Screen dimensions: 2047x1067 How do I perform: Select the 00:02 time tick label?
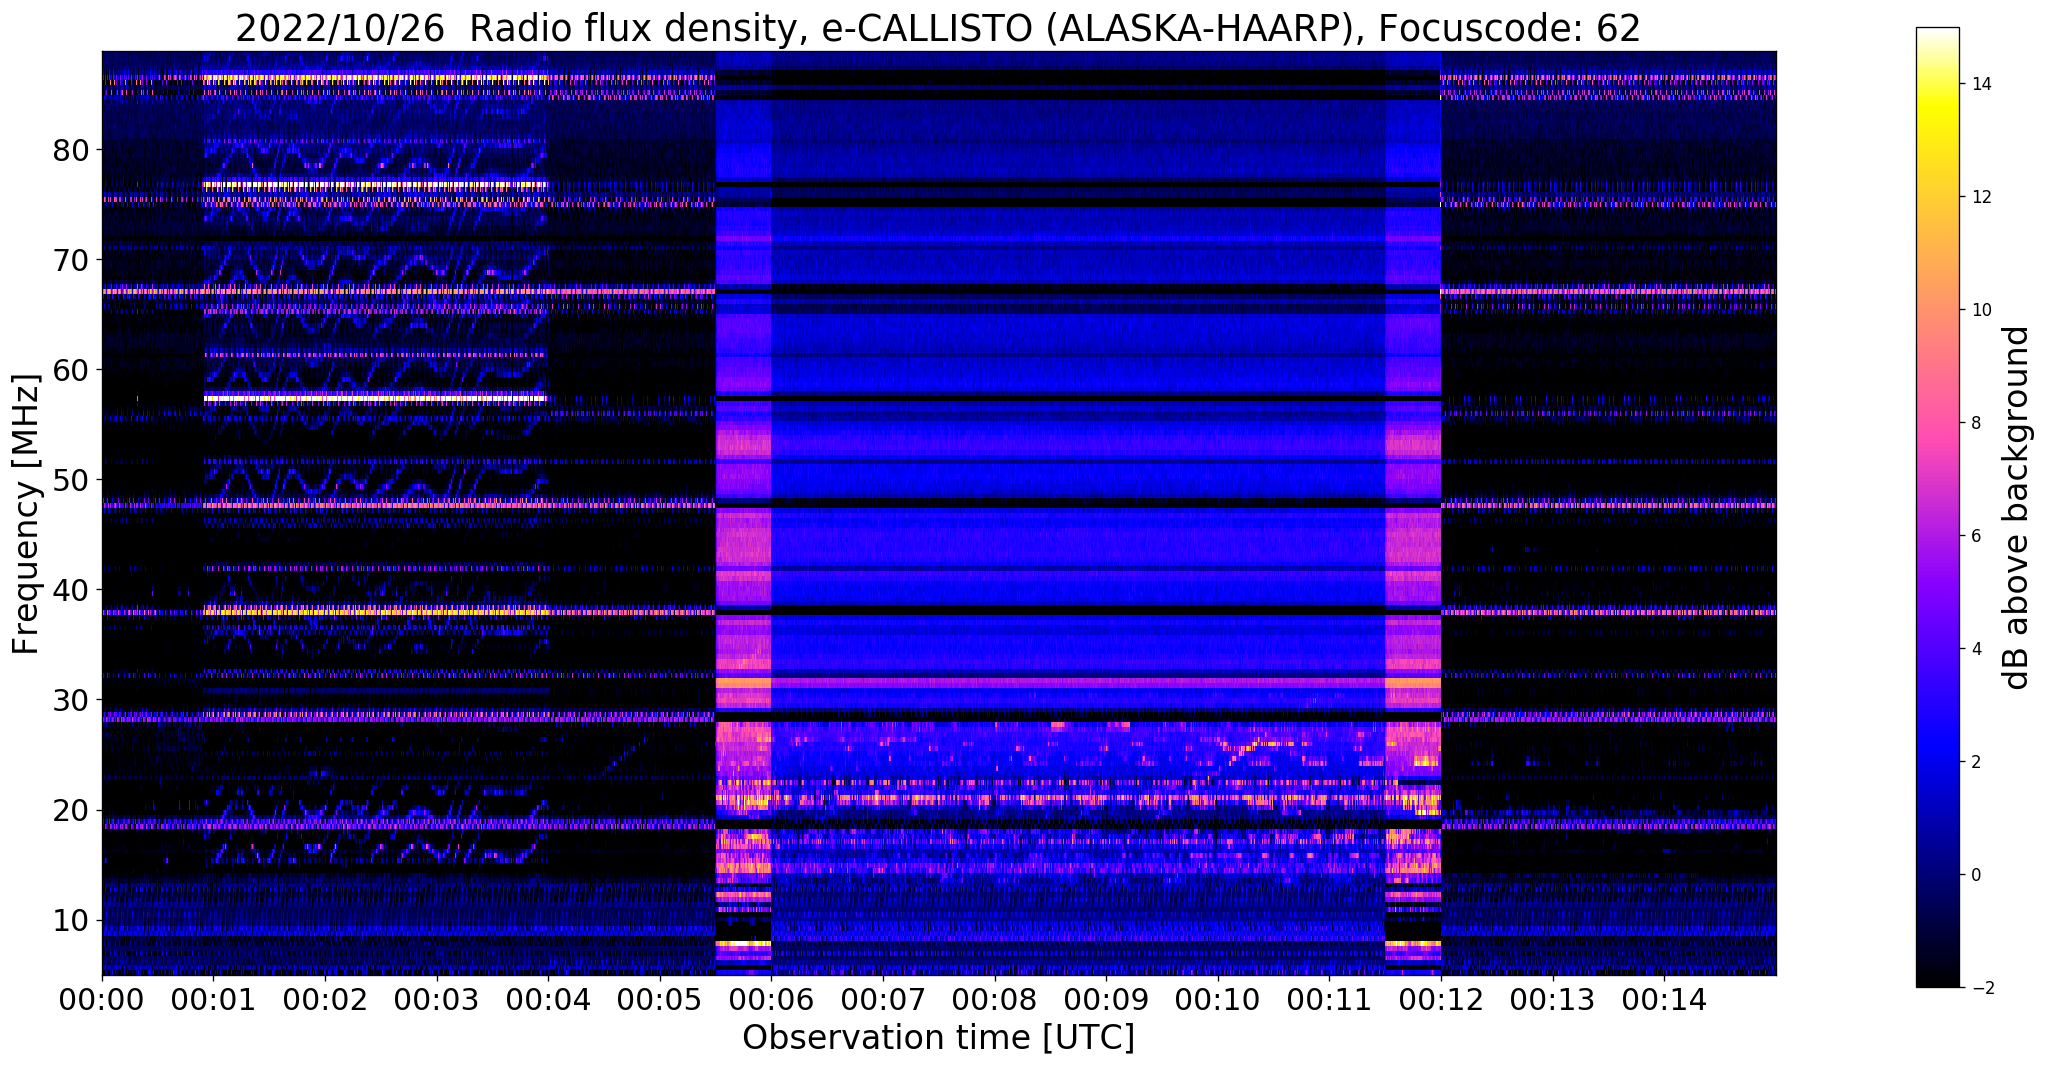coord(325,999)
